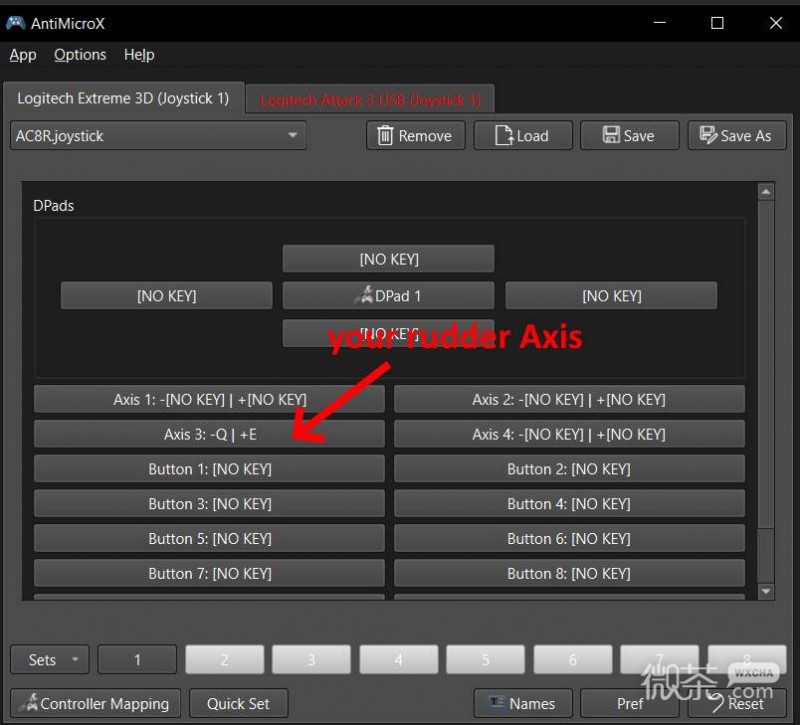Click scrollbar down arrow in mapping list
The width and height of the screenshot is (800, 725).
(x=766, y=591)
